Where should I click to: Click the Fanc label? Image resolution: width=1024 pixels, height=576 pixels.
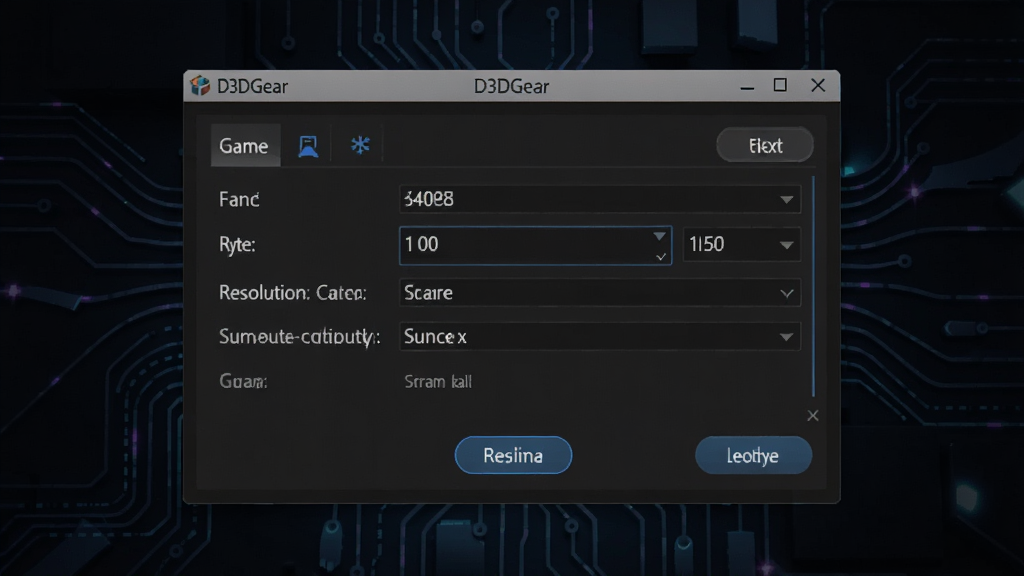pos(239,199)
